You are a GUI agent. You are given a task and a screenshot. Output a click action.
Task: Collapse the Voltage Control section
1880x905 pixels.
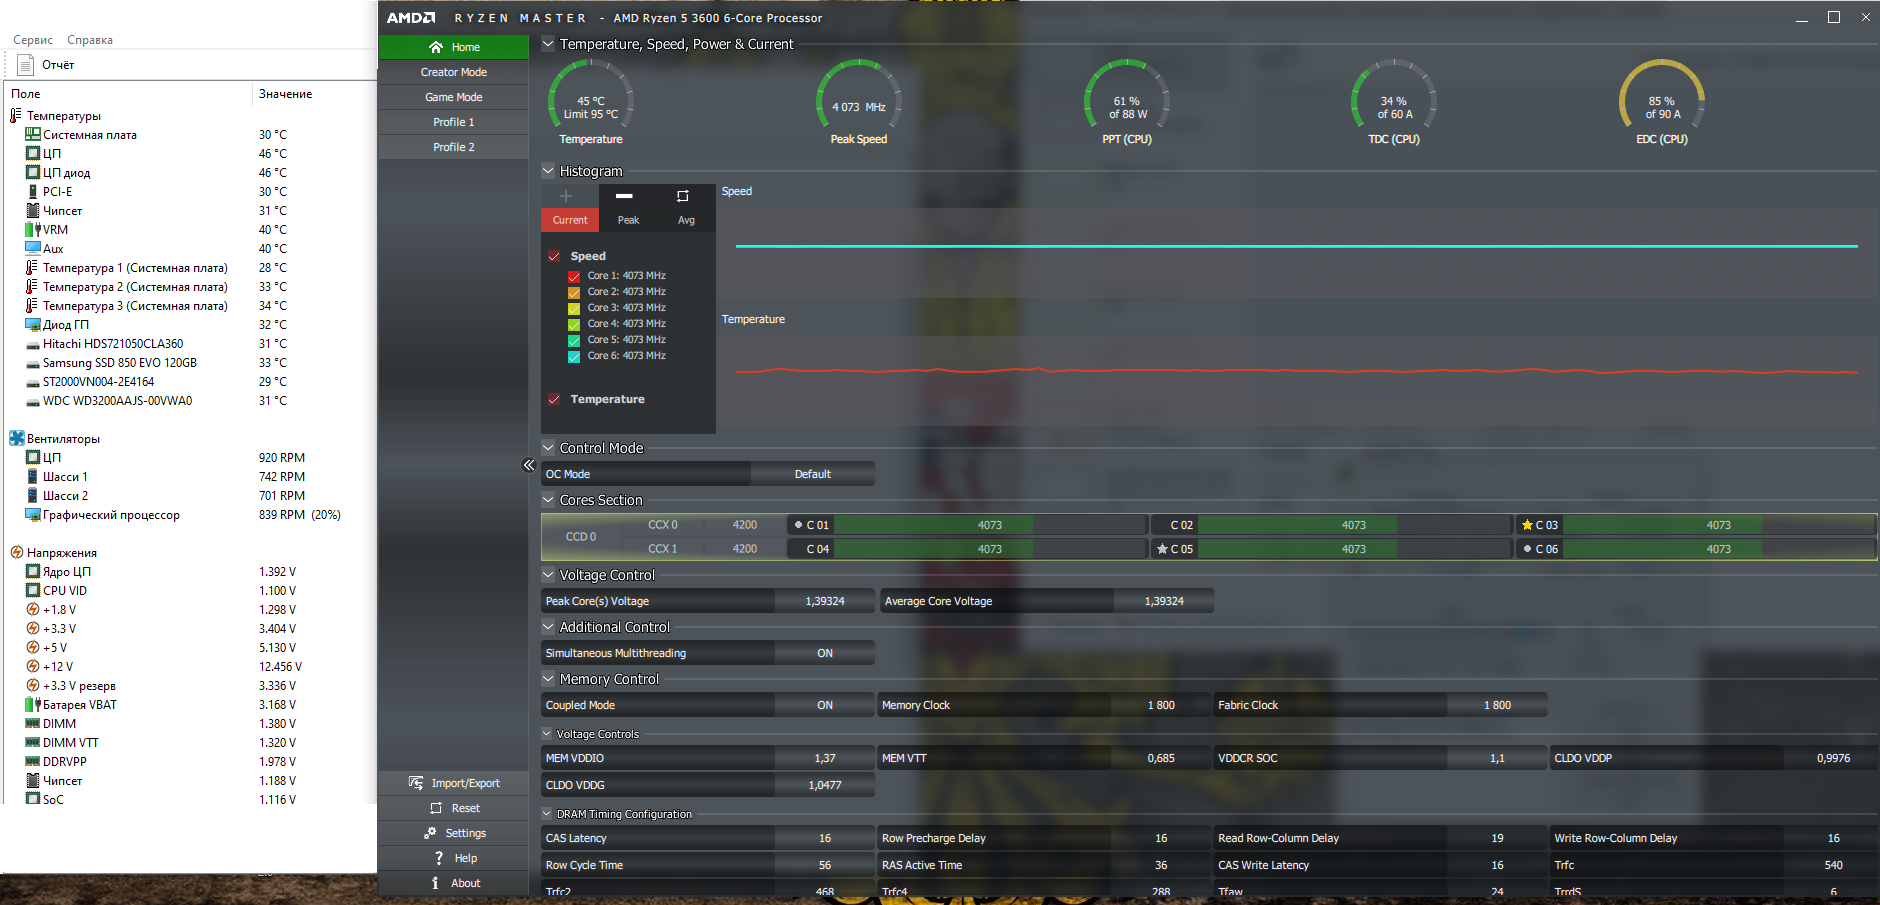[x=548, y=575]
